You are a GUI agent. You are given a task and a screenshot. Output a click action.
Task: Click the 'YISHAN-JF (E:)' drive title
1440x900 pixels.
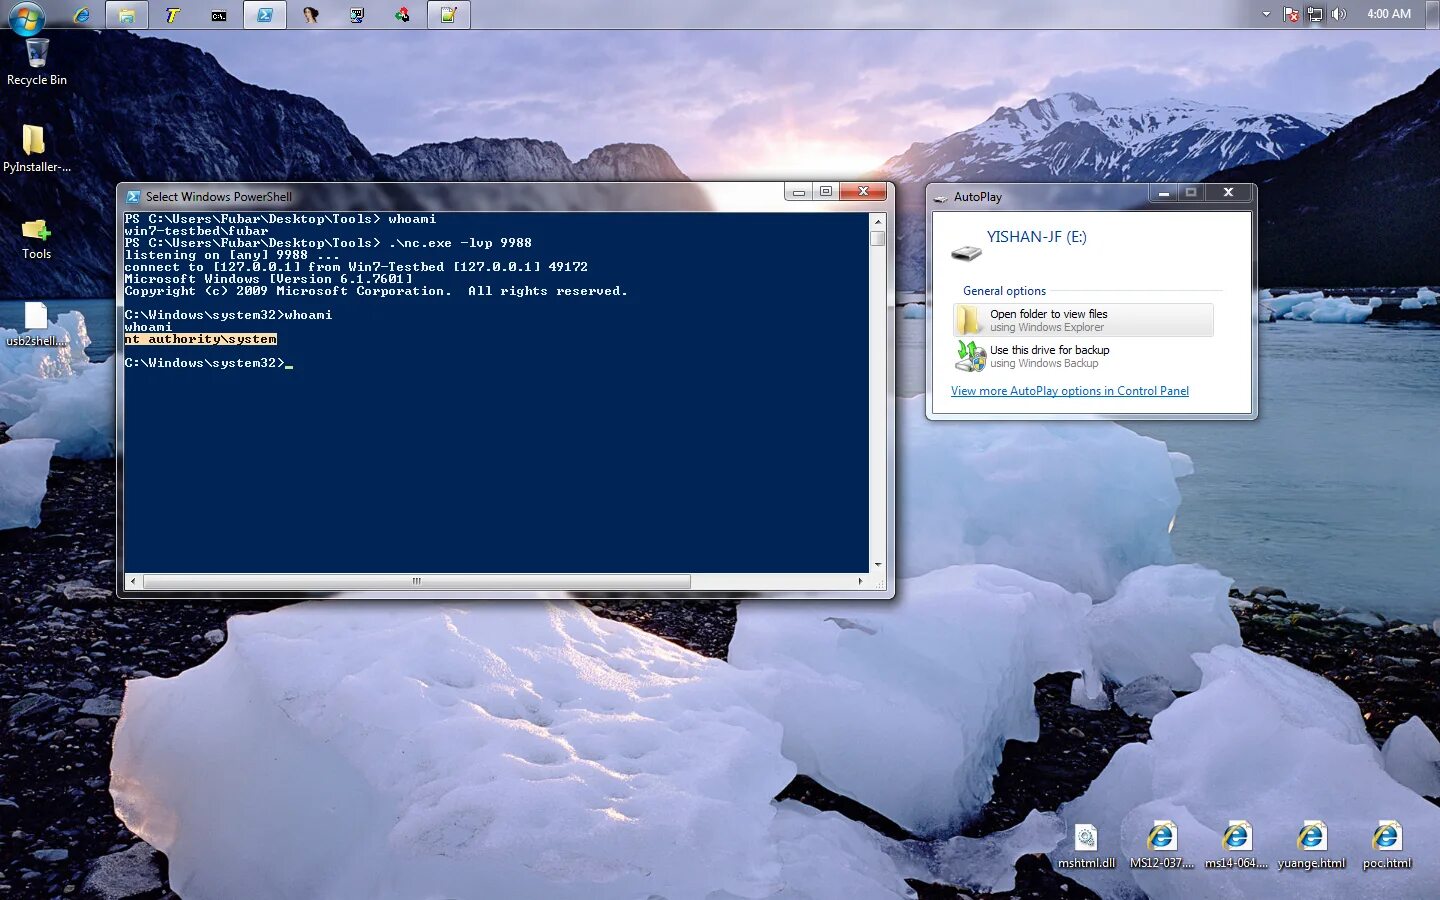[x=1036, y=237]
